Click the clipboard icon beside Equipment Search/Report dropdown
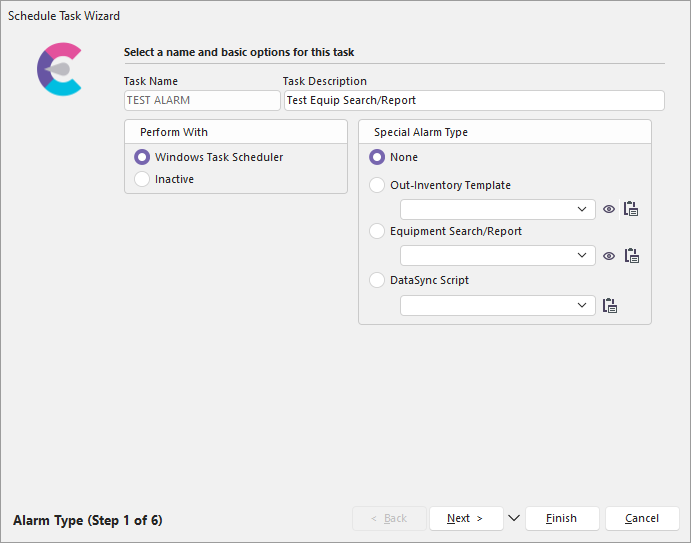Viewport: 691px width, 543px height. (x=631, y=256)
